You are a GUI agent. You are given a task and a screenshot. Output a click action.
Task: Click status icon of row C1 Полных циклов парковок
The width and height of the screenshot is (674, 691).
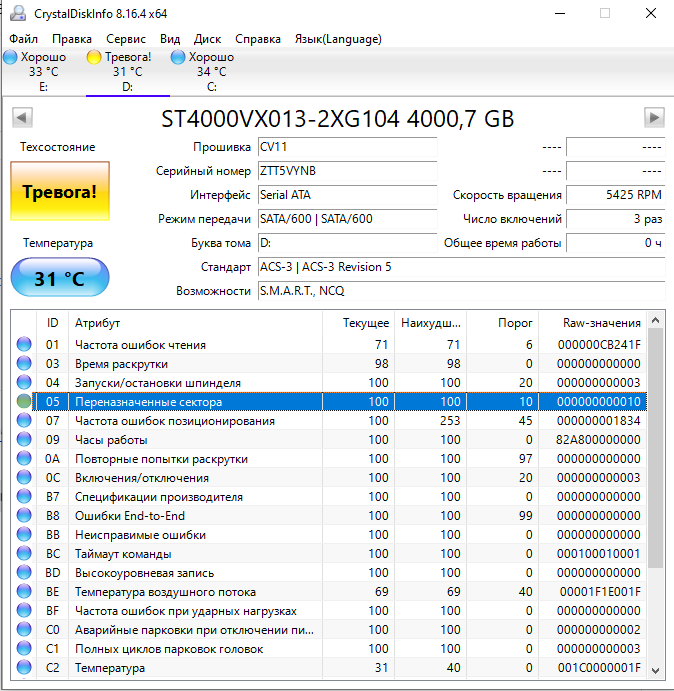24,648
